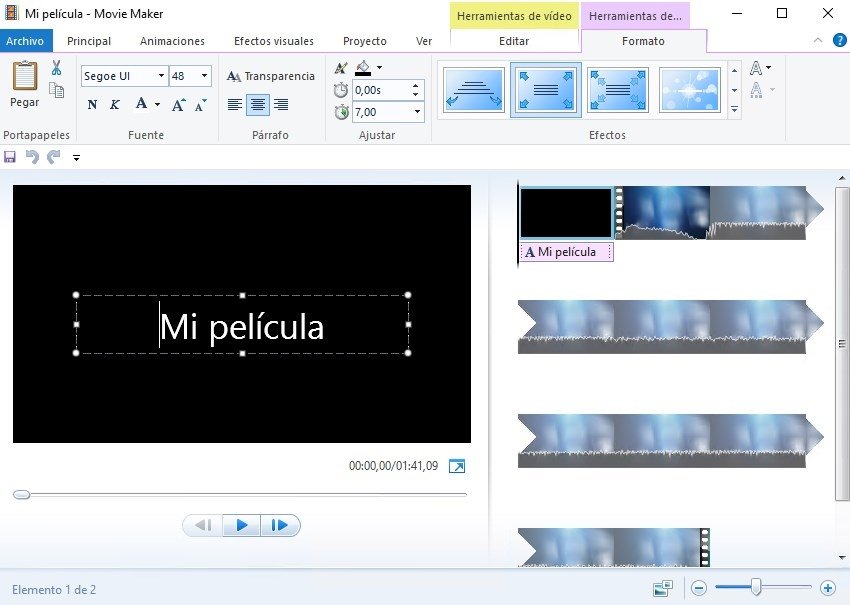Click the next frame playback button
This screenshot has width=850, height=605.
click(280, 525)
